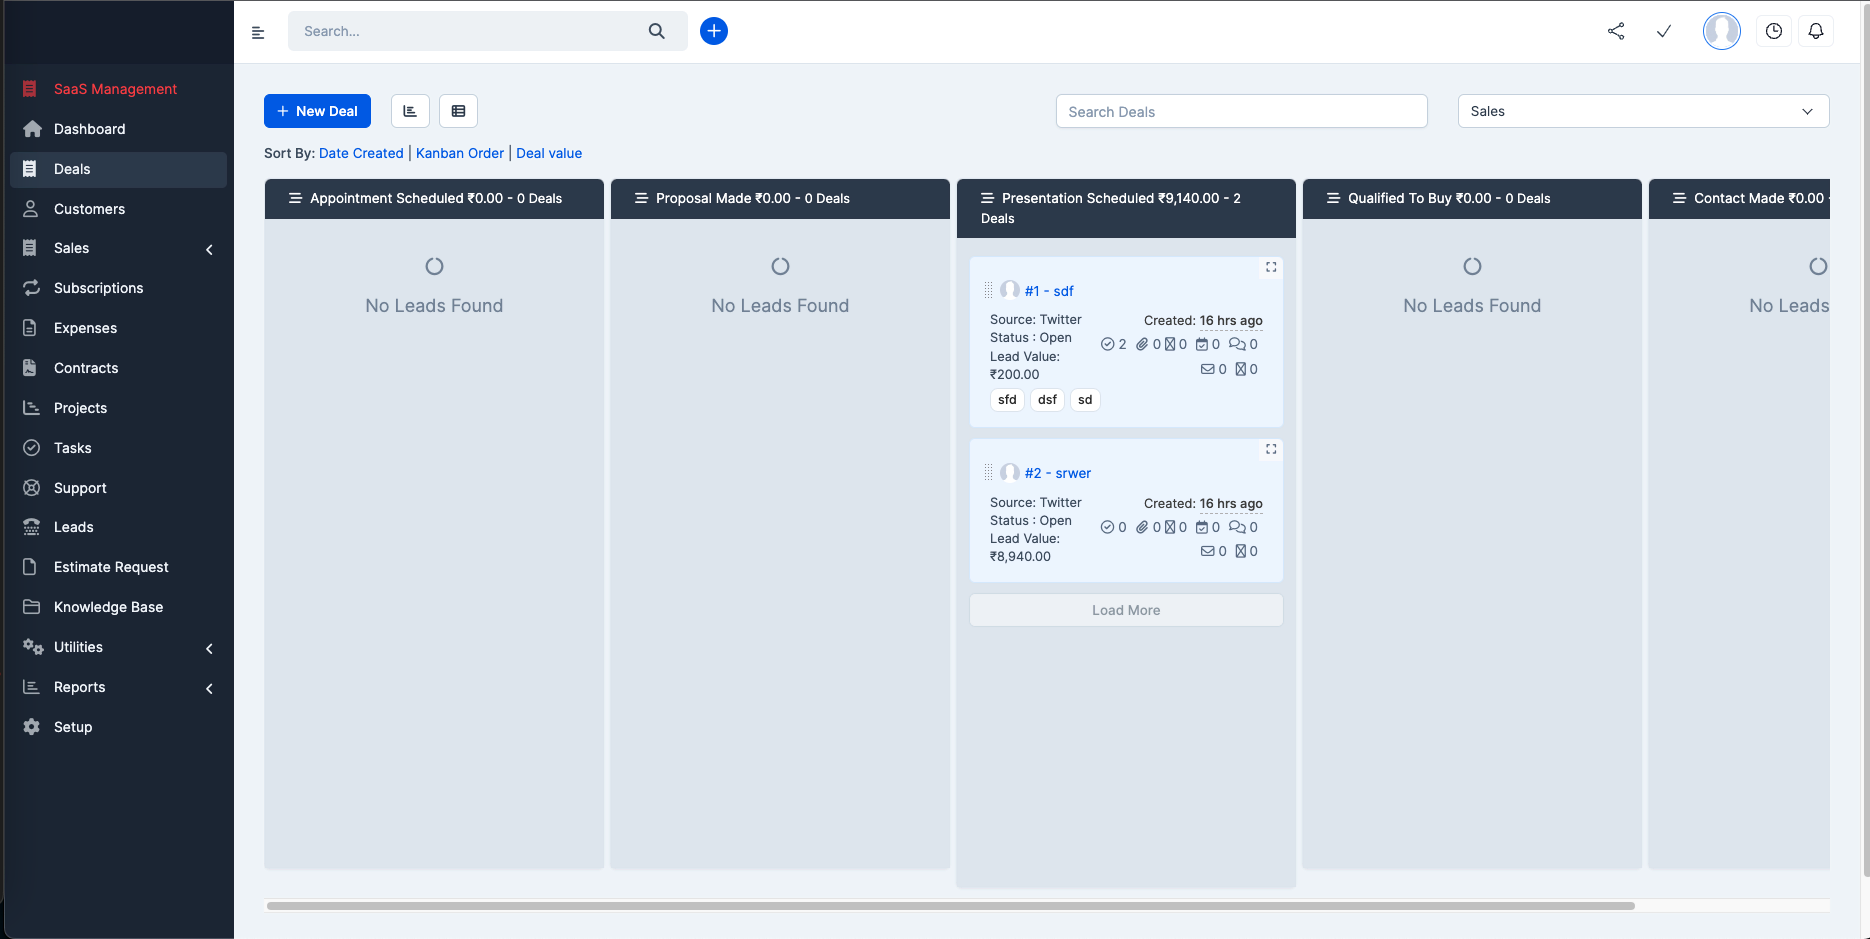Click Appointment Scheduled column menu icon
This screenshot has width=1870, height=939.
(296, 198)
